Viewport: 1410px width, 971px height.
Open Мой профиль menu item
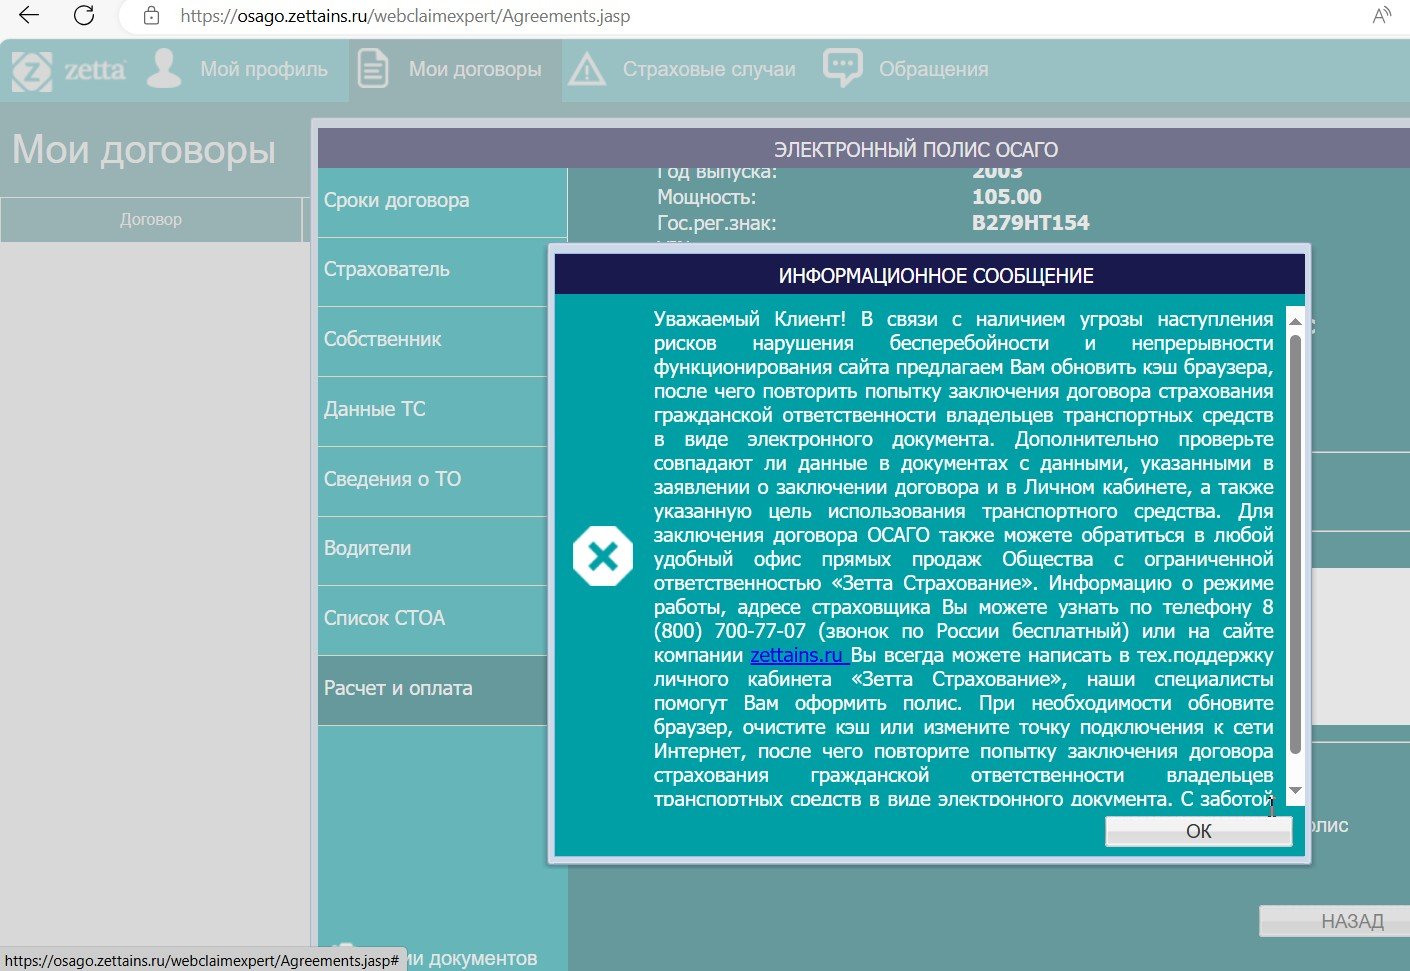[x=264, y=69]
